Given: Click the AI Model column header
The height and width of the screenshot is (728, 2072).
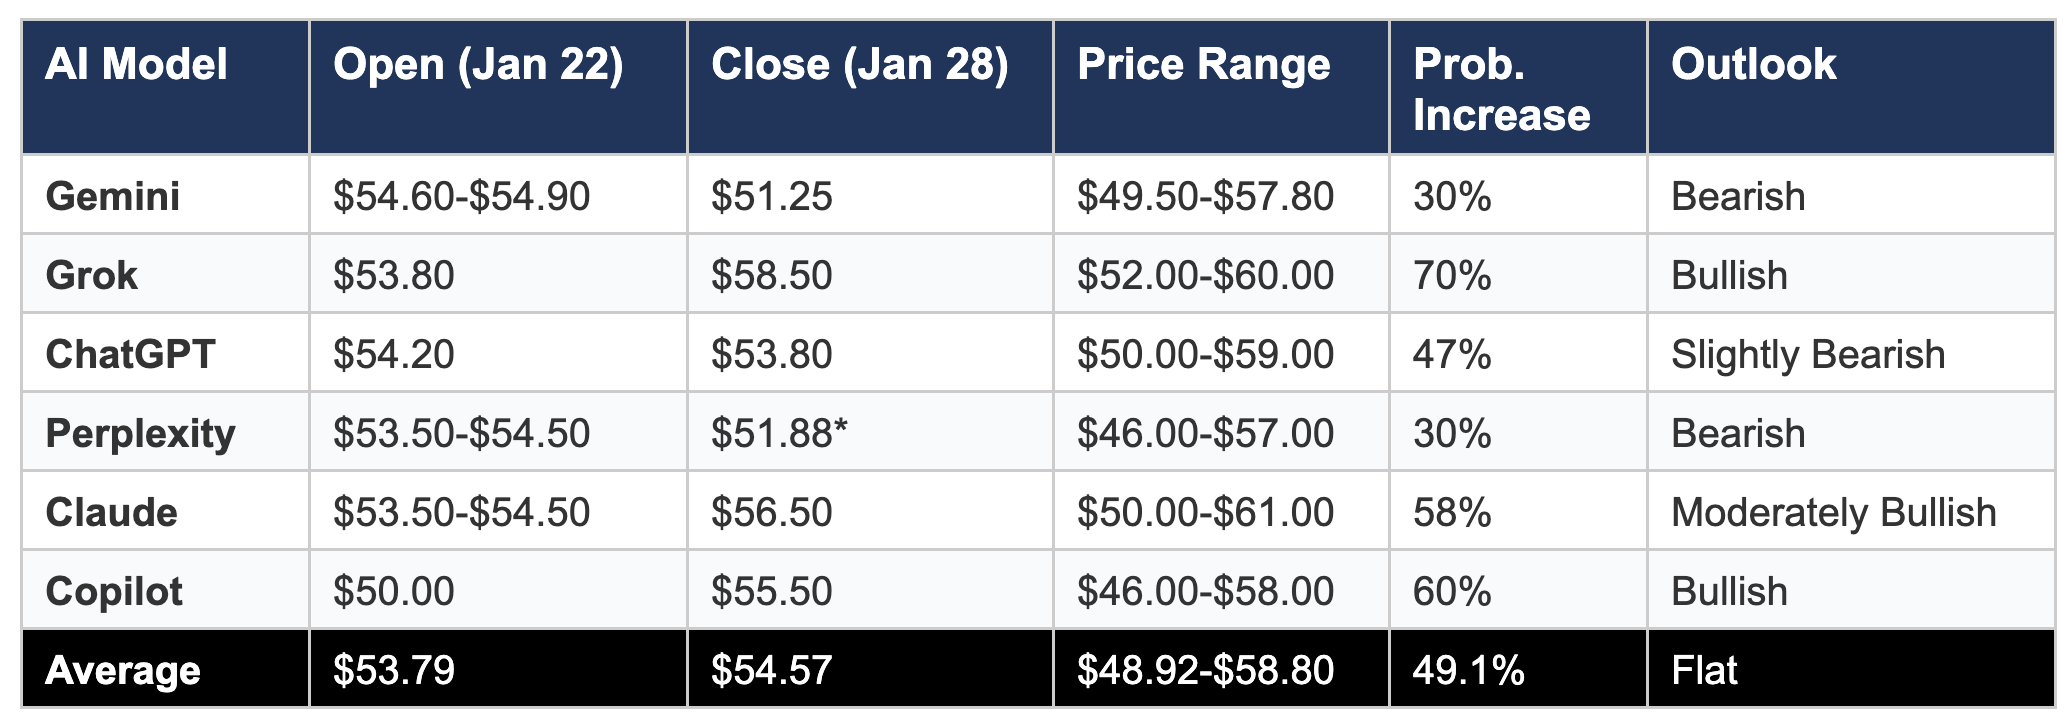Looking at the screenshot, I should [137, 65].
